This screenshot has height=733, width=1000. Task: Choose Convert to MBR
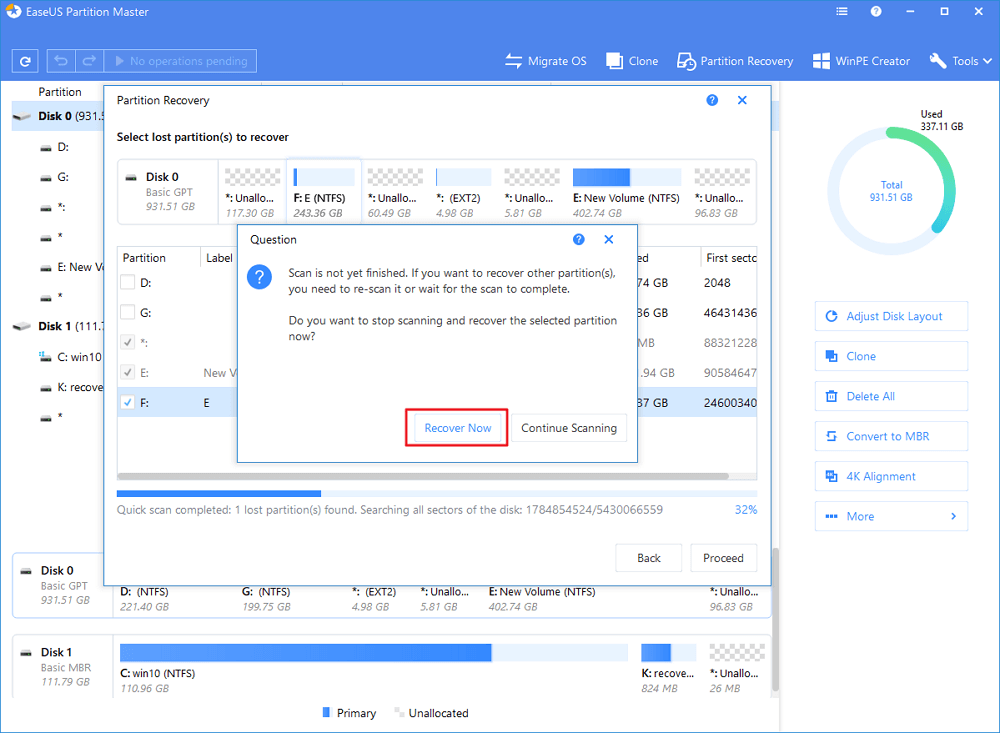[x=891, y=436]
